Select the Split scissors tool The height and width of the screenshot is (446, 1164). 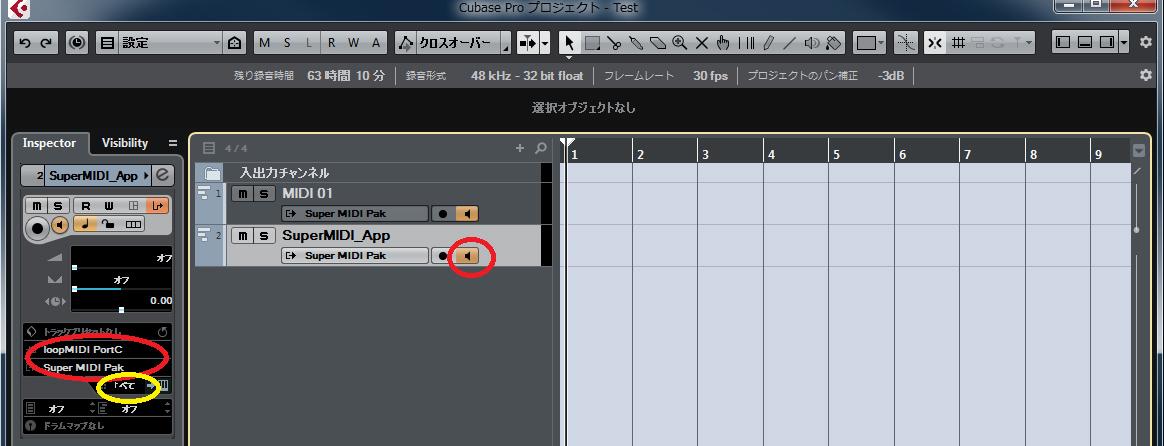point(614,43)
